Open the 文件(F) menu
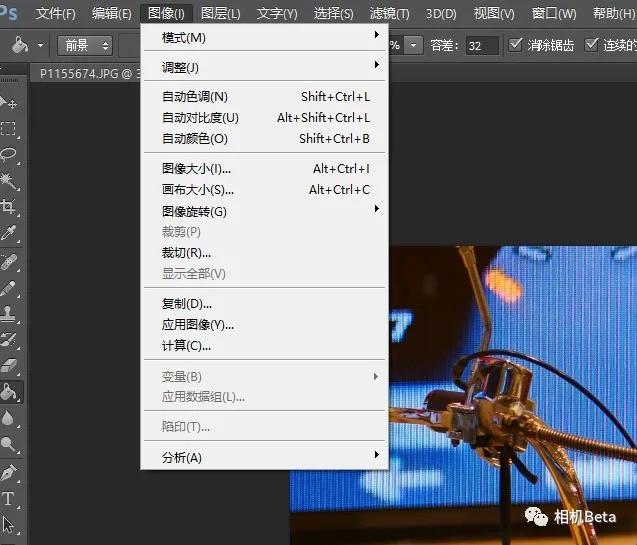637x545 pixels. tap(56, 13)
